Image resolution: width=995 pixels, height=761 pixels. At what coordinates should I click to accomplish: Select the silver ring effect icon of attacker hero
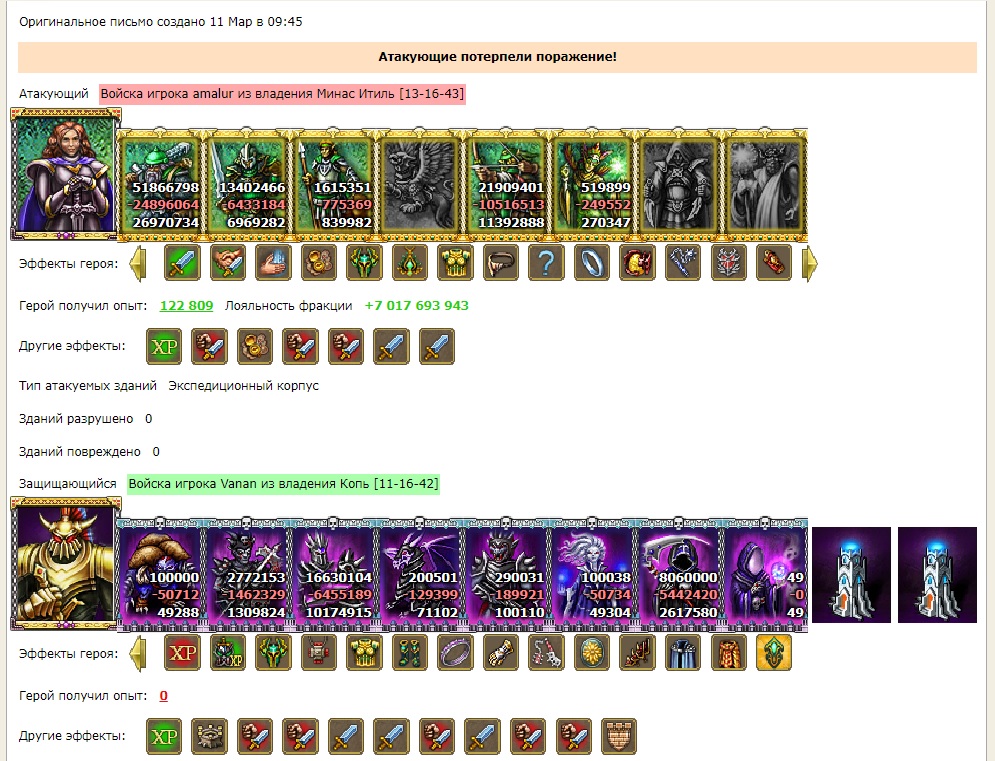[x=591, y=263]
